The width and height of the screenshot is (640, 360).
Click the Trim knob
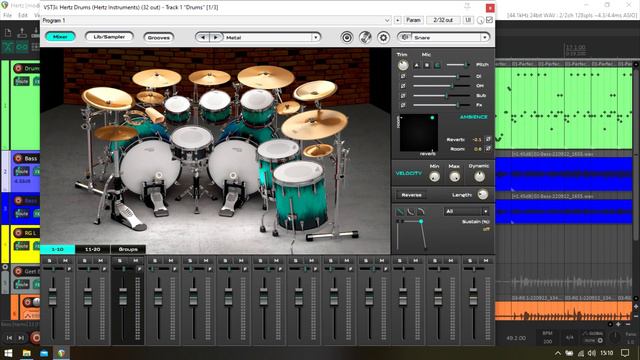point(403,65)
